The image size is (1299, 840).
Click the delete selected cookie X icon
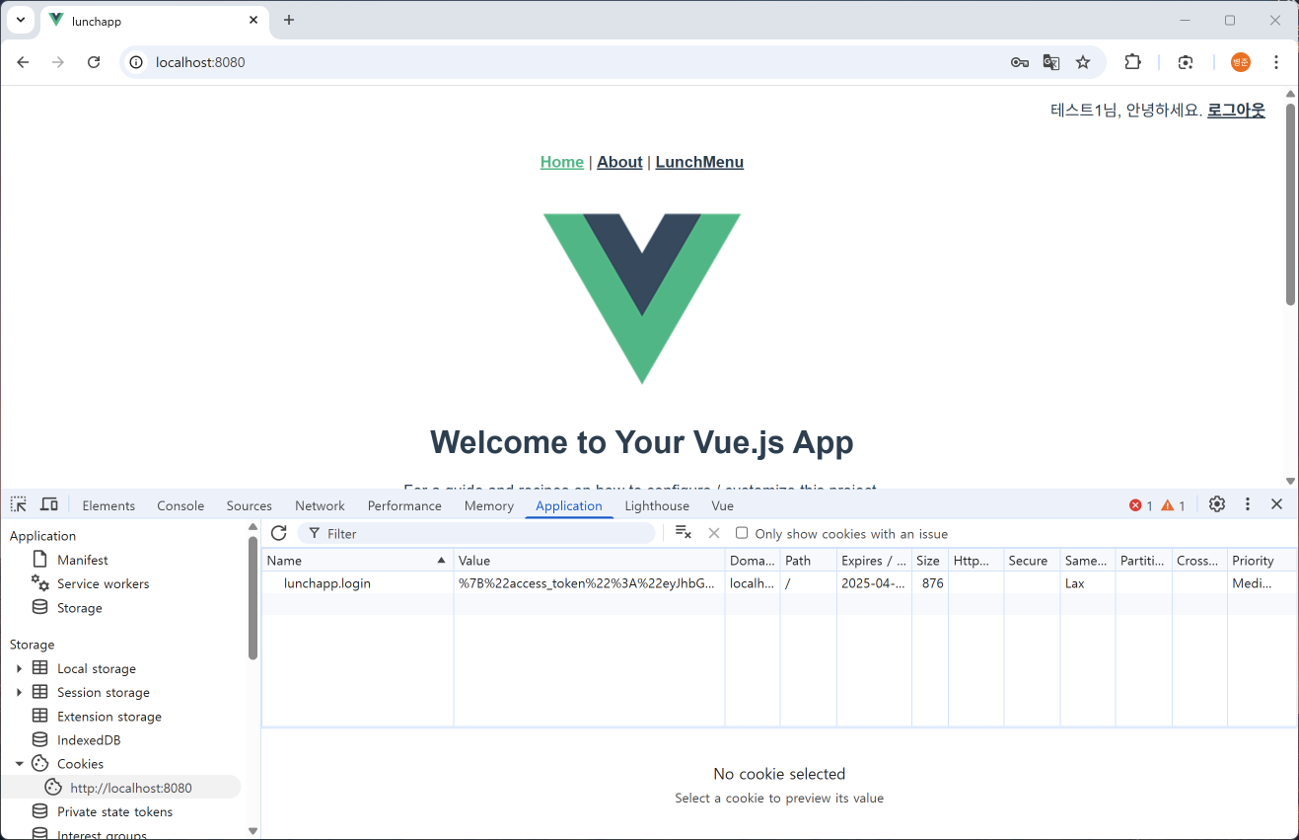(x=714, y=533)
